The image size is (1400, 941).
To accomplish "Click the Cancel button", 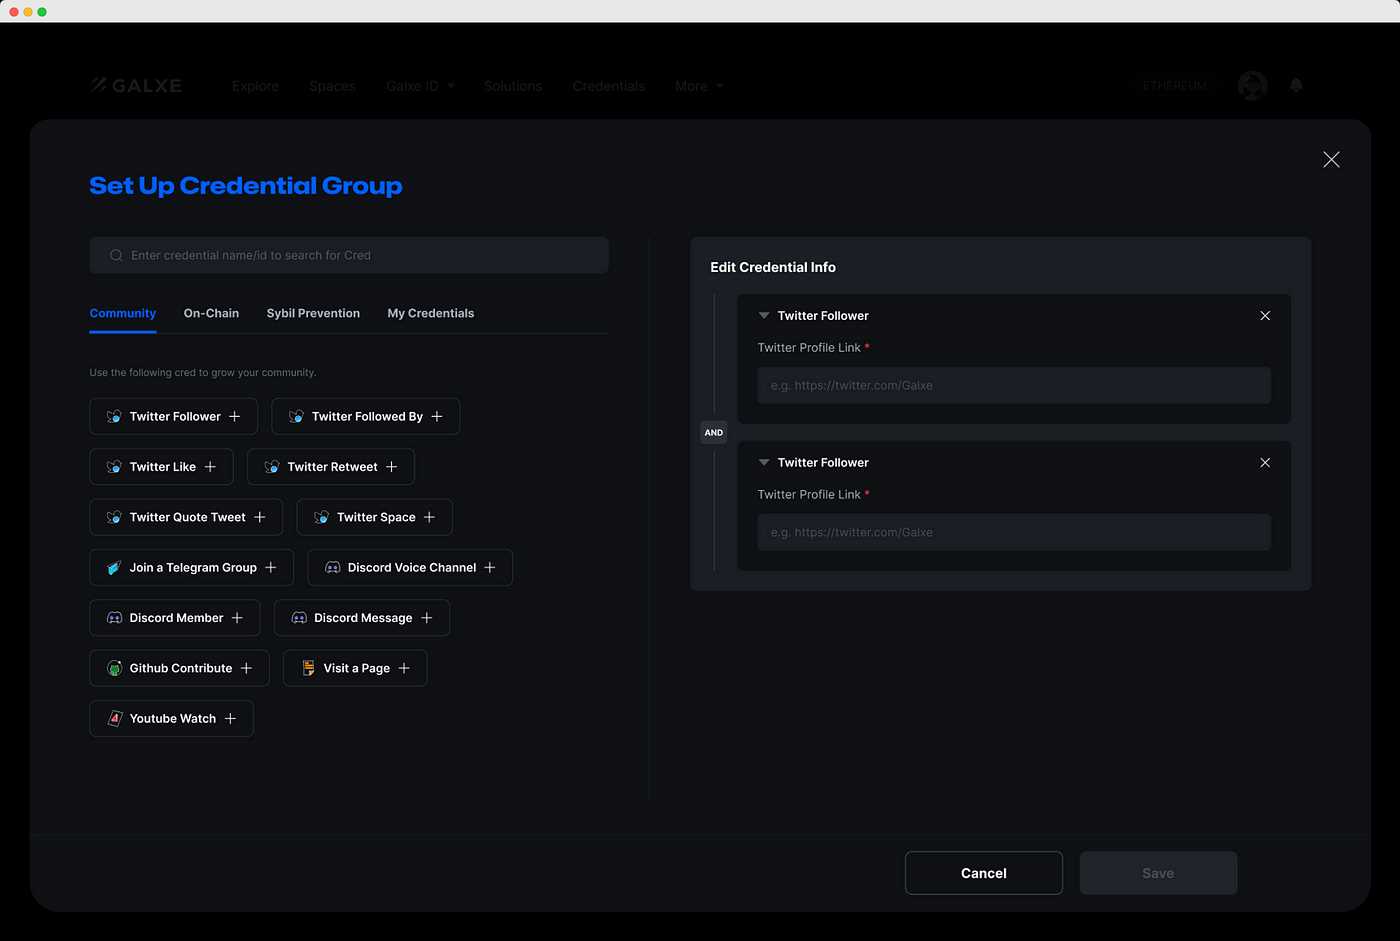I will point(984,873).
